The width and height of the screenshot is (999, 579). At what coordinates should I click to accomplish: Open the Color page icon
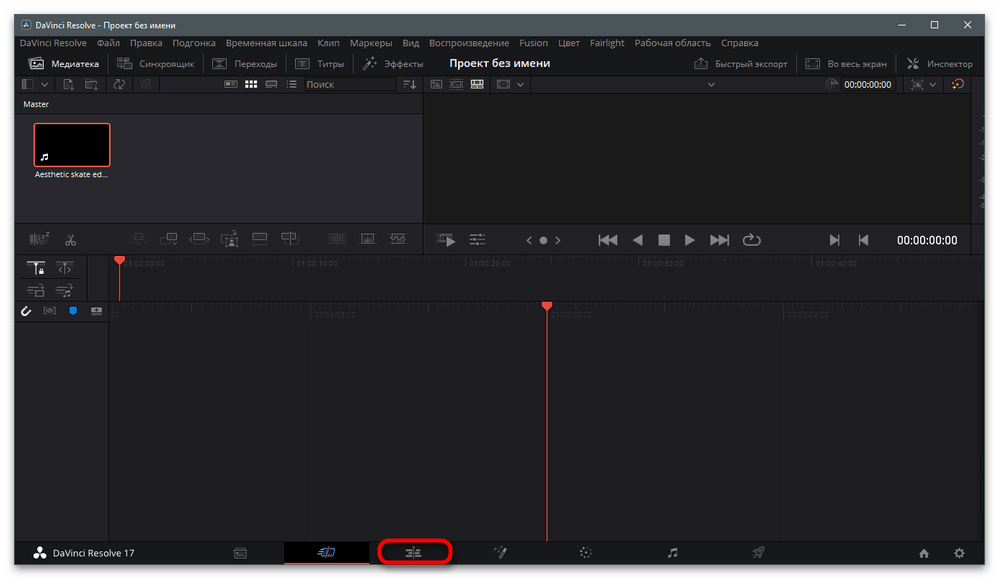[x=586, y=552]
